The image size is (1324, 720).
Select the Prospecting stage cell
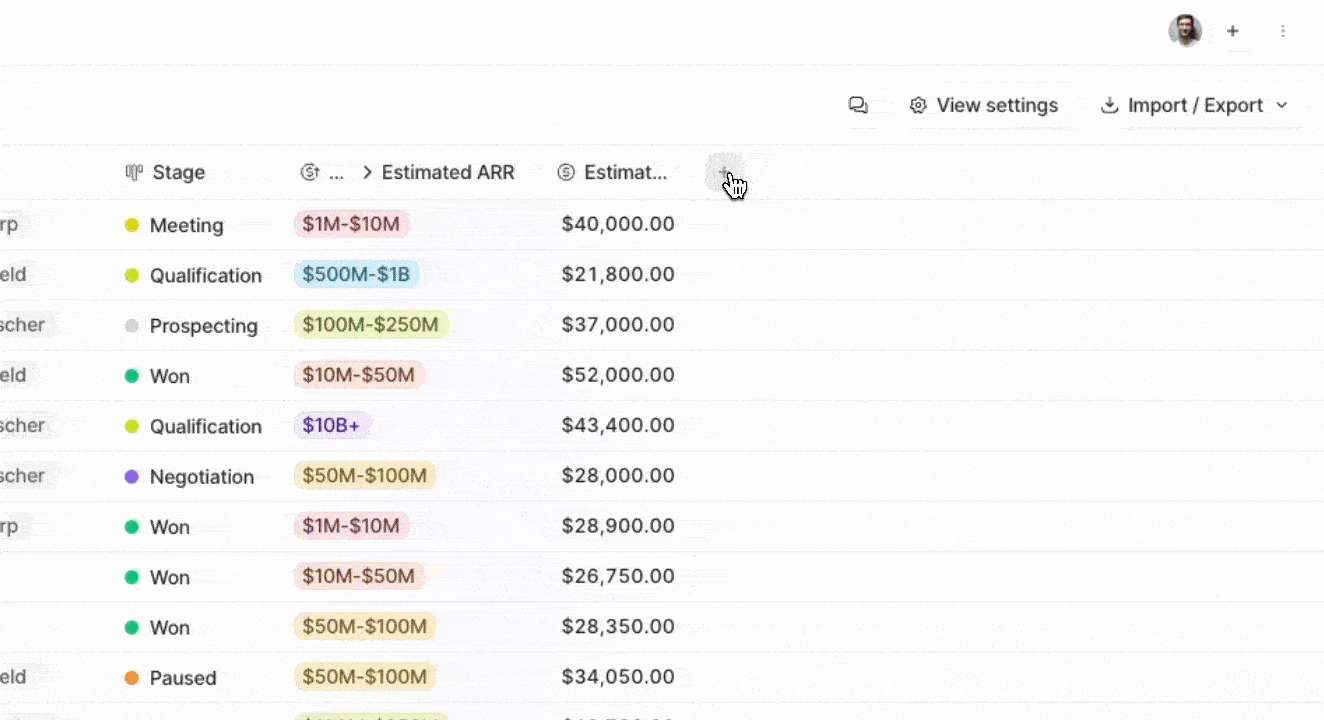click(x=203, y=326)
